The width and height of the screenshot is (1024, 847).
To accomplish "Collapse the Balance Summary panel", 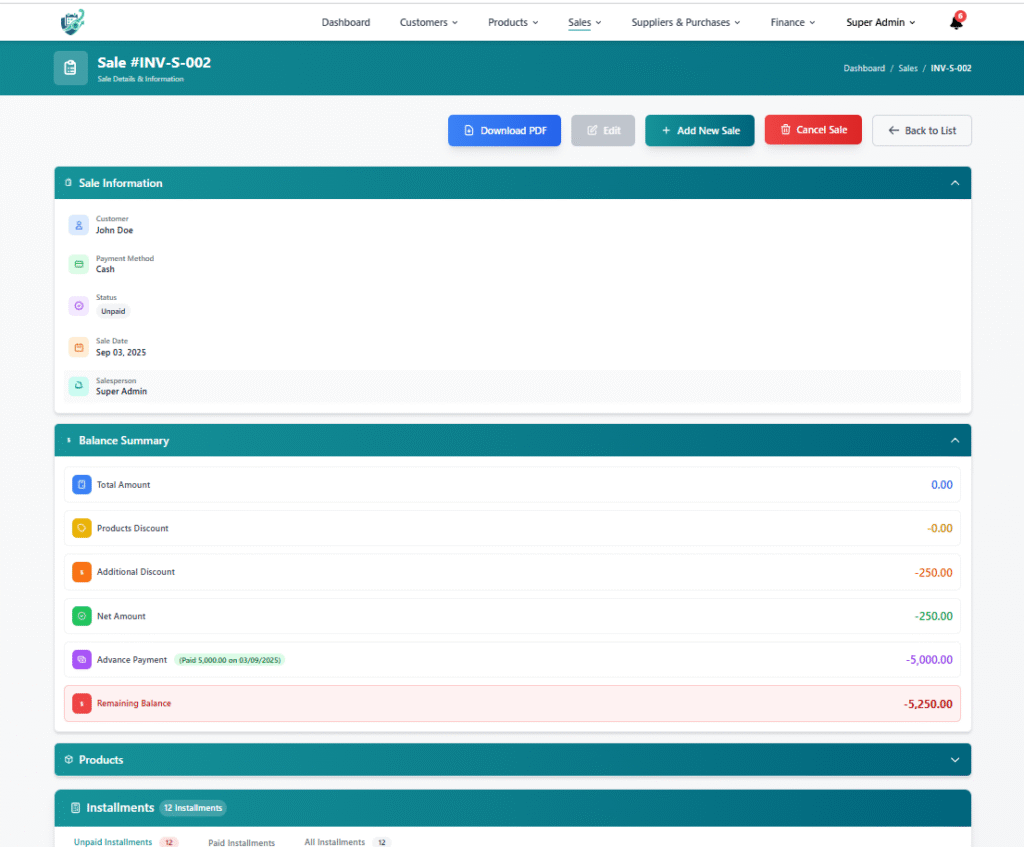I will (x=954, y=440).
